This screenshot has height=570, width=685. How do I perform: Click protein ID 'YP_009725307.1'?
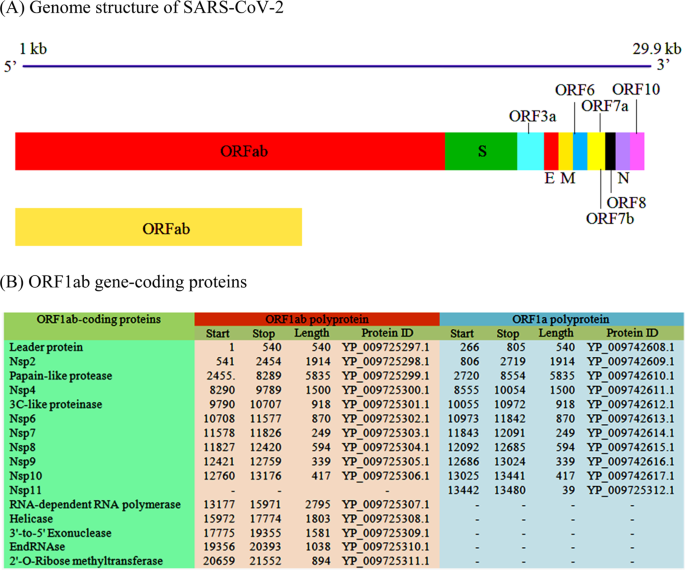click(386, 504)
